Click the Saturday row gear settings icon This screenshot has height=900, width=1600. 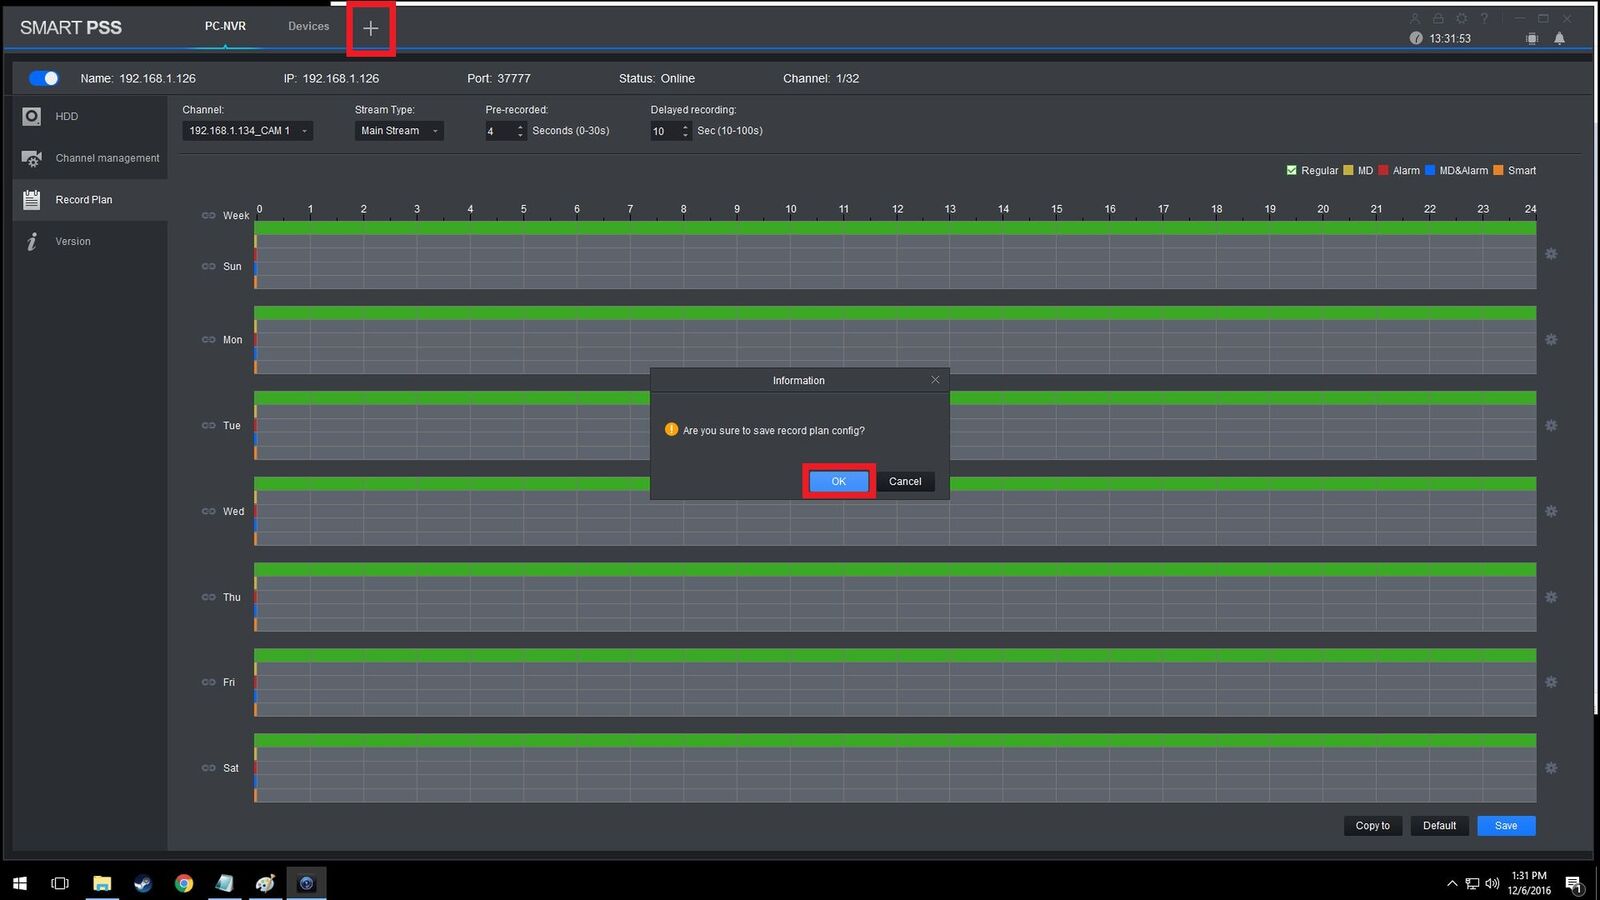pos(1551,768)
